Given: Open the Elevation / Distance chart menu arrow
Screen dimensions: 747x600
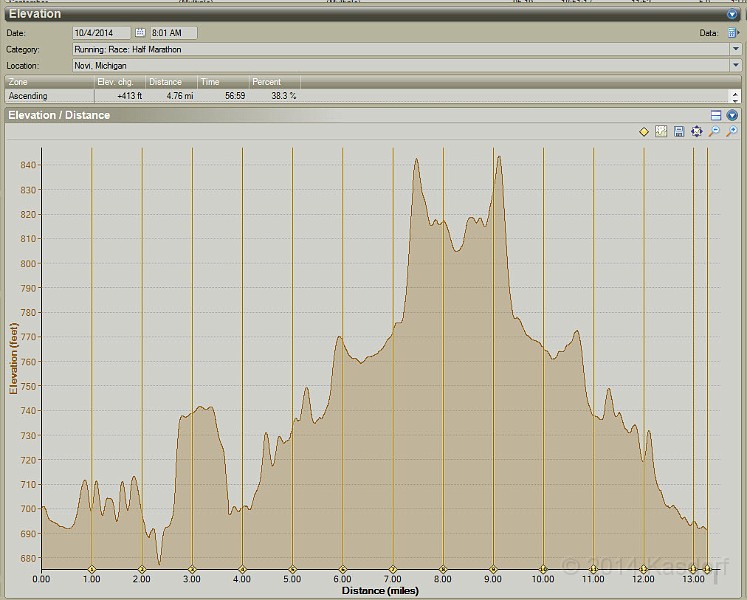Looking at the screenshot, I should 732,115.
